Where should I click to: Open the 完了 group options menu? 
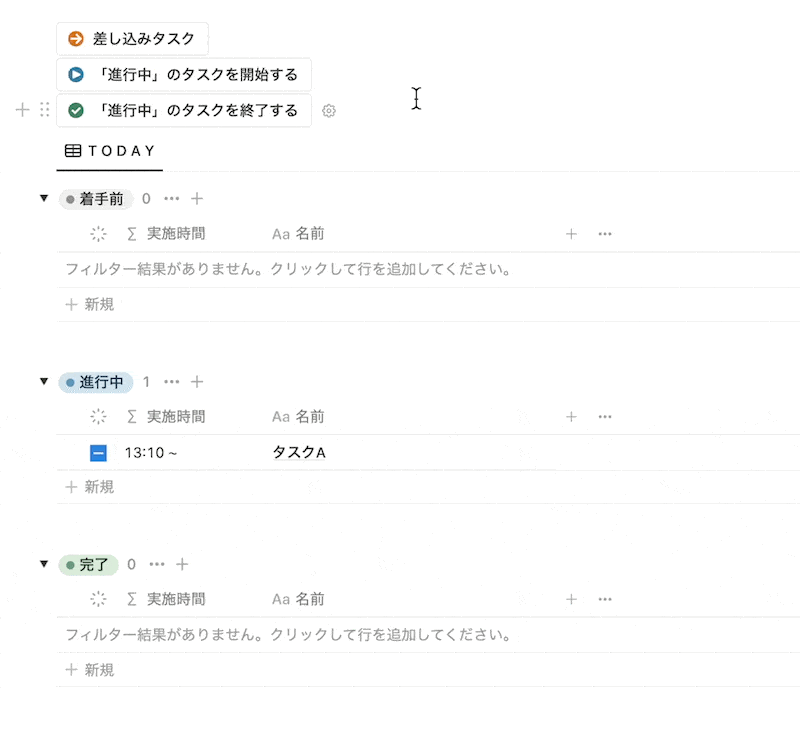(x=157, y=564)
